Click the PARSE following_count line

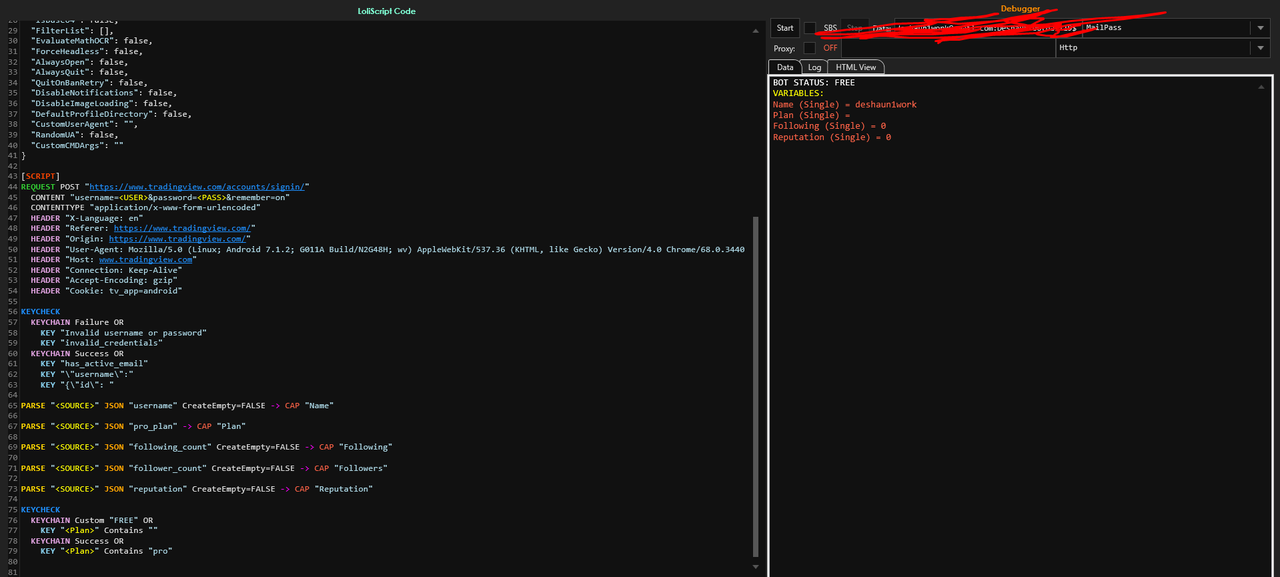tap(207, 447)
